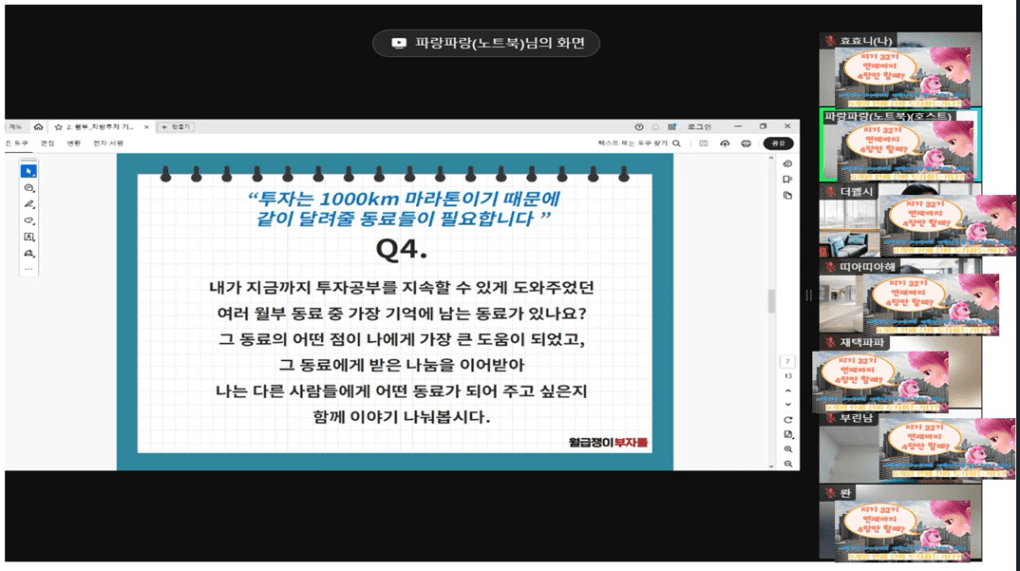Viewport: 1020px width, 571px height.
Task: Click the dark 공유 share button
Action: coord(778,143)
